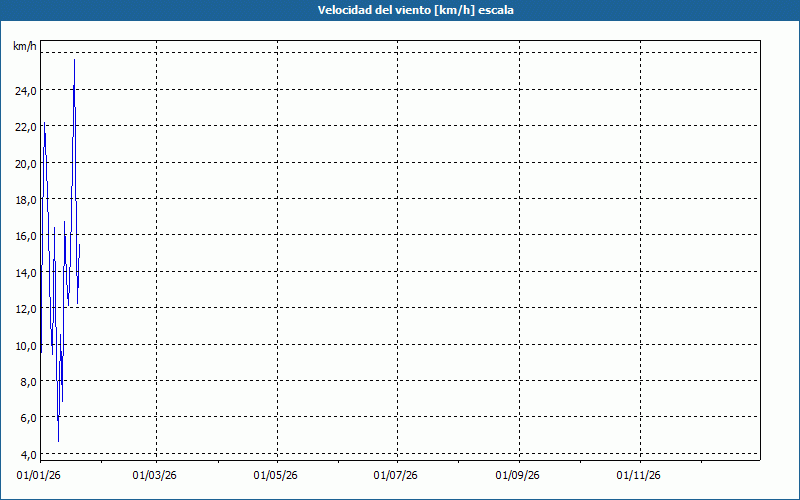
Task: Click the 01/09/26 date label
Action: click(x=517, y=476)
